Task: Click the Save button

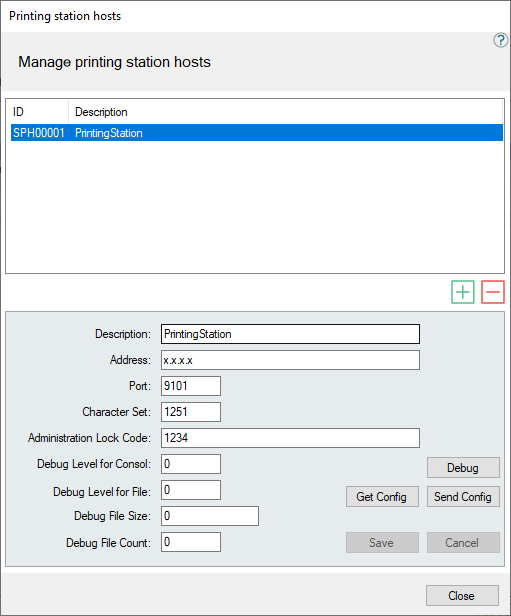Action: 382,543
